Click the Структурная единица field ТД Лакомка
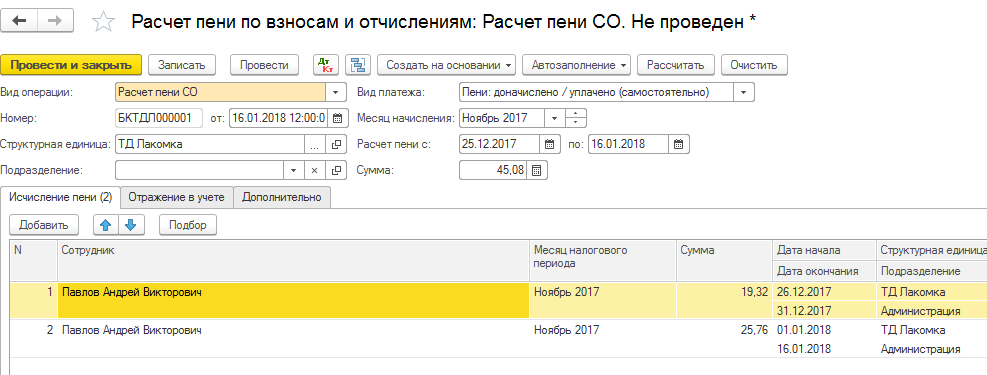 coord(210,144)
